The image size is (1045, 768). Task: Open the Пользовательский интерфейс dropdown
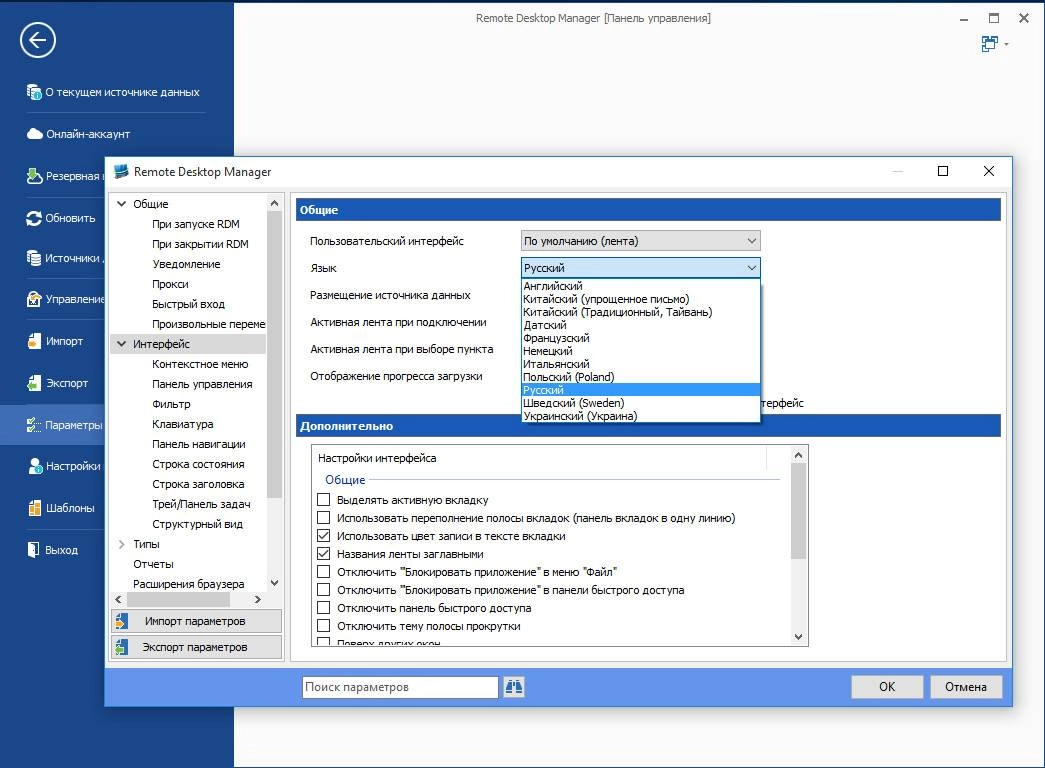(640, 241)
